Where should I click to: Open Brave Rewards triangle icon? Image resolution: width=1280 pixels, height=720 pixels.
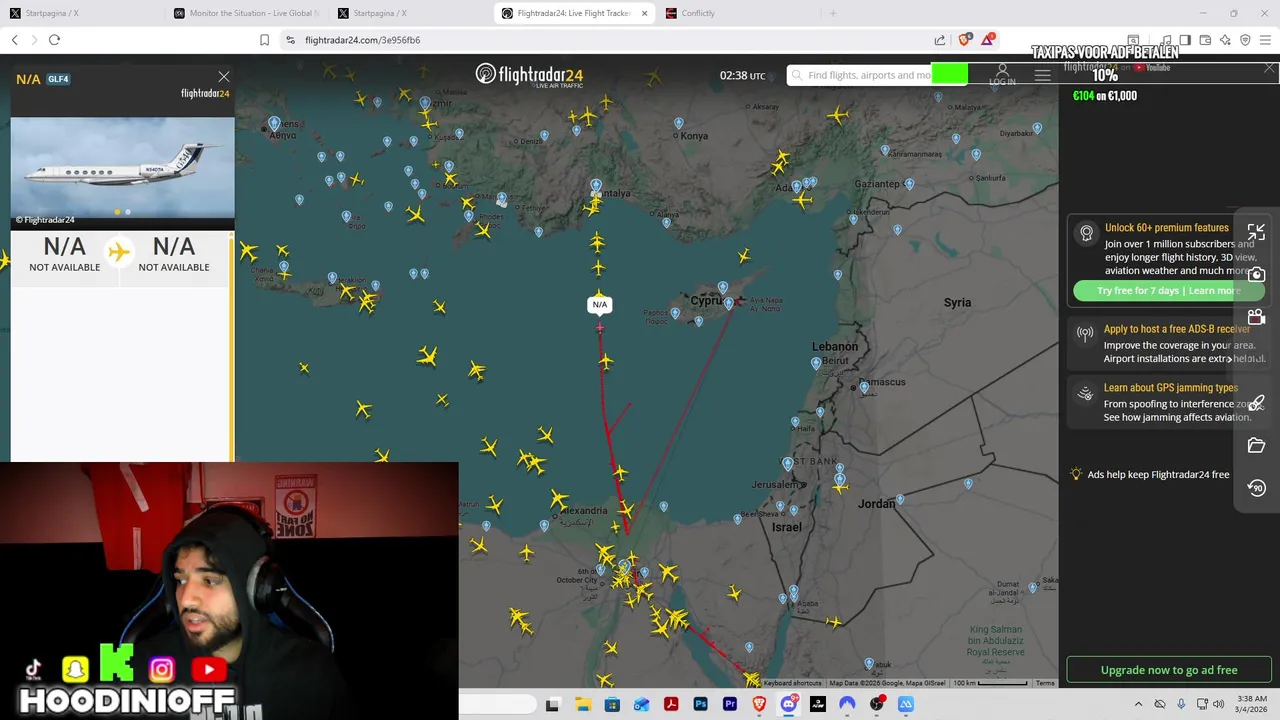[988, 40]
